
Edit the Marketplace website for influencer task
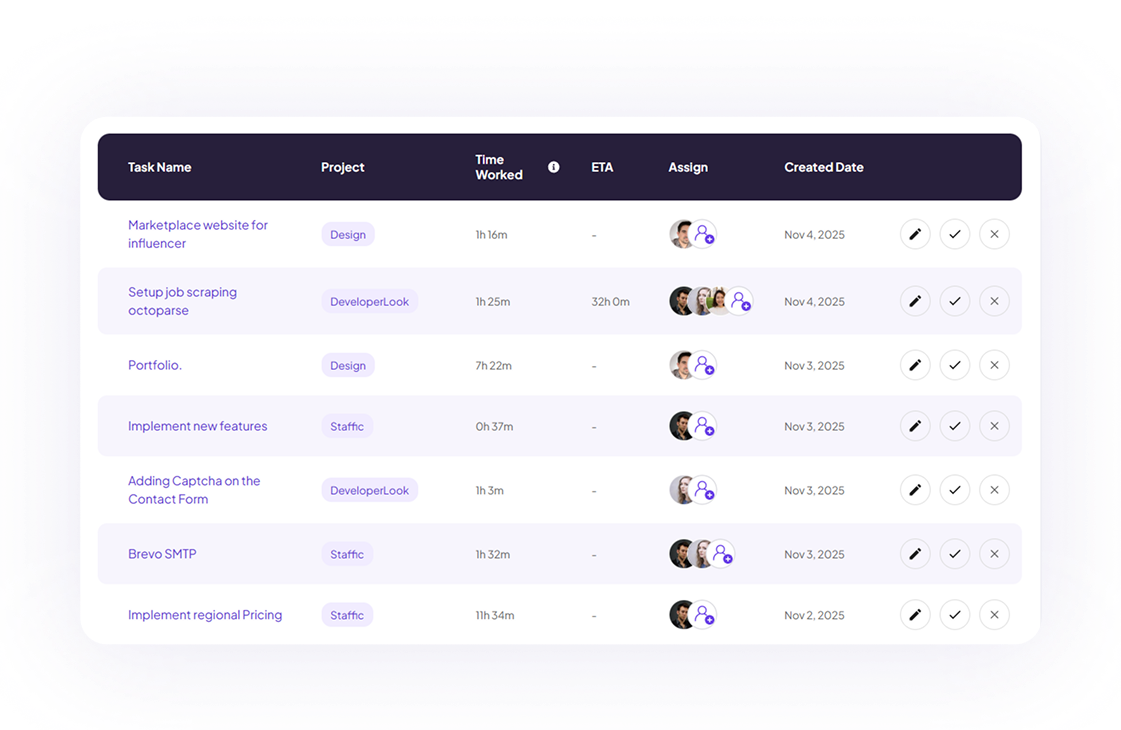pos(915,234)
